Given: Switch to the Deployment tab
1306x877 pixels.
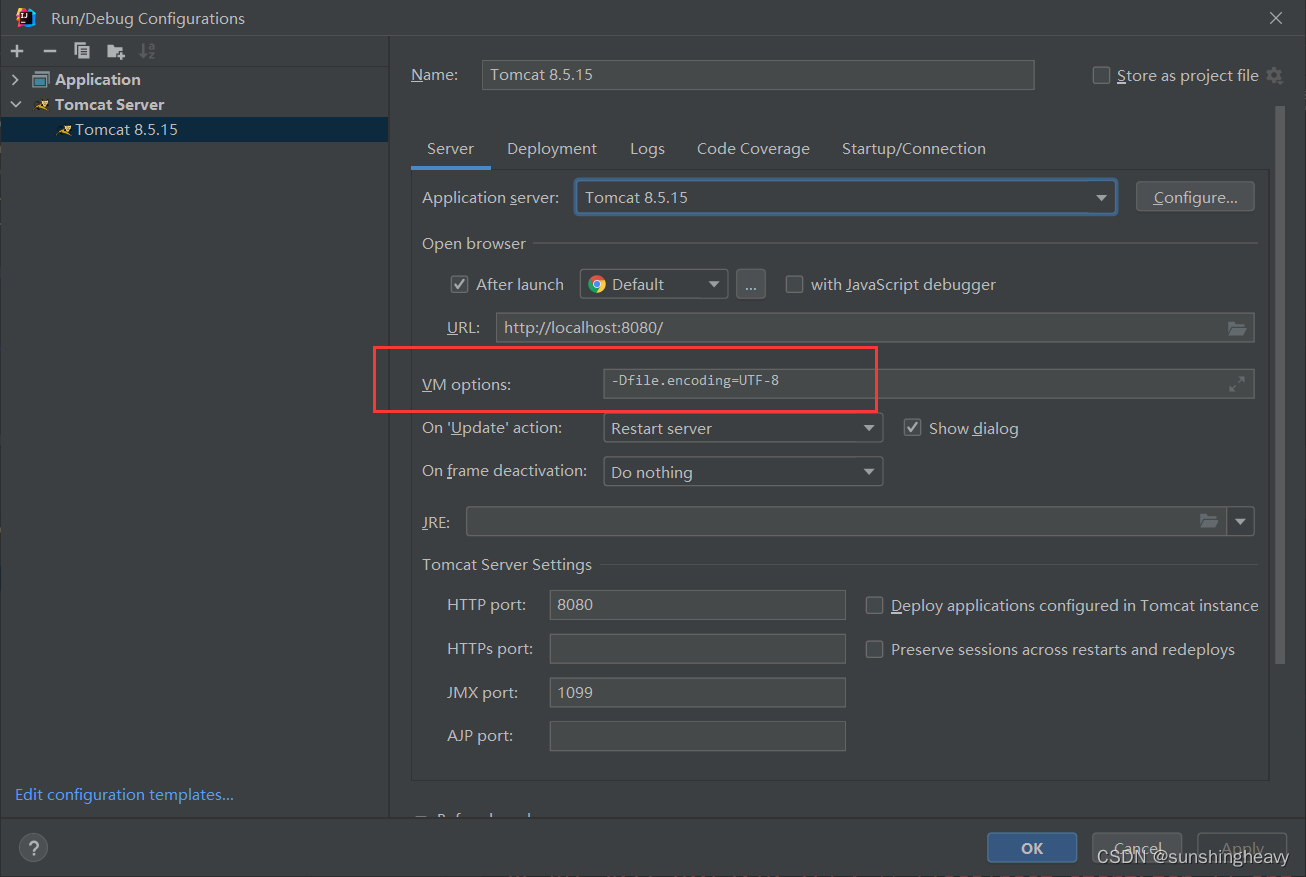Looking at the screenshot, I should [x=552, y=148].
